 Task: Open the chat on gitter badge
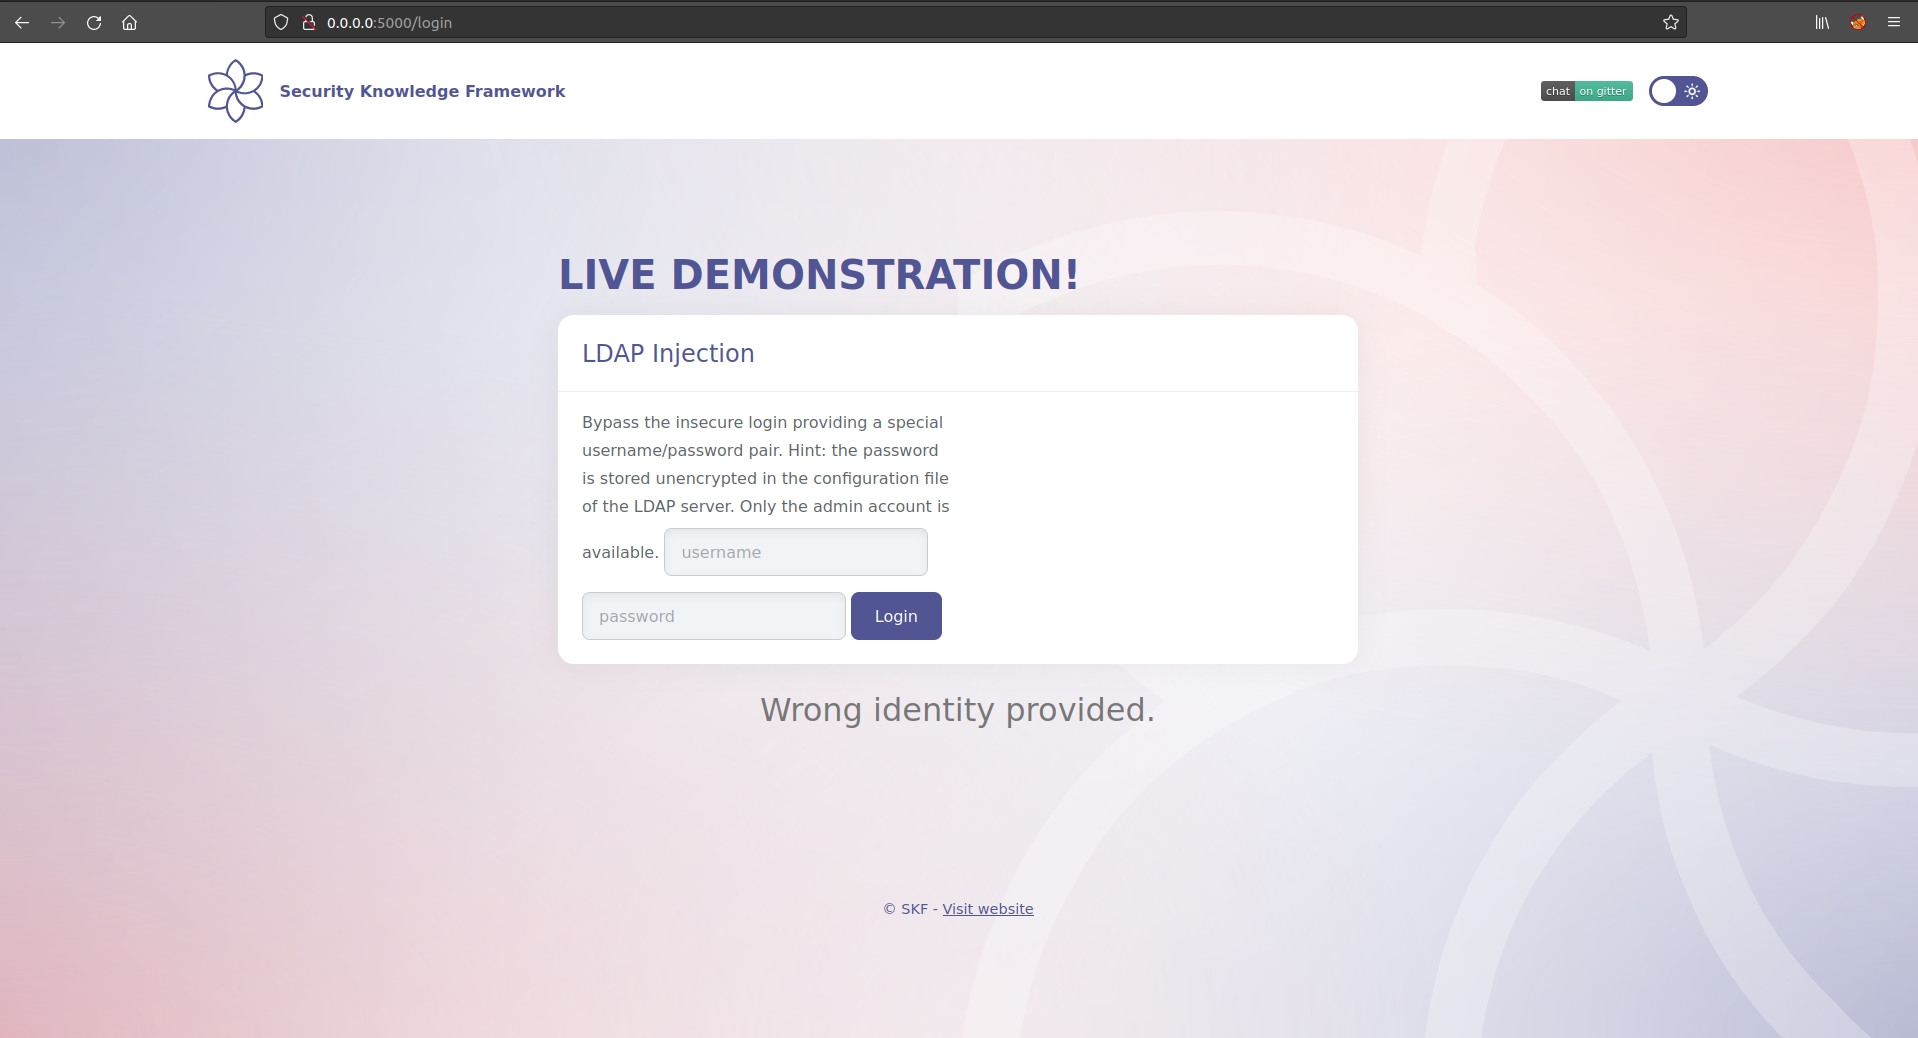click(1586, 91)
